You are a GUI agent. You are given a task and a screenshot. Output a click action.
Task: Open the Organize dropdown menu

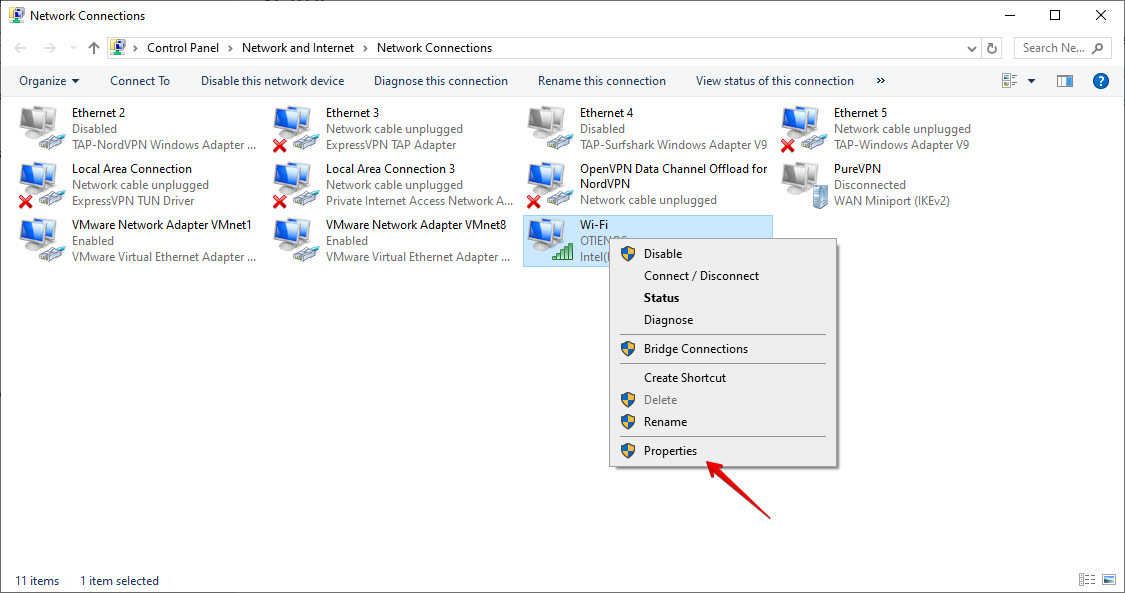(49, 81)
